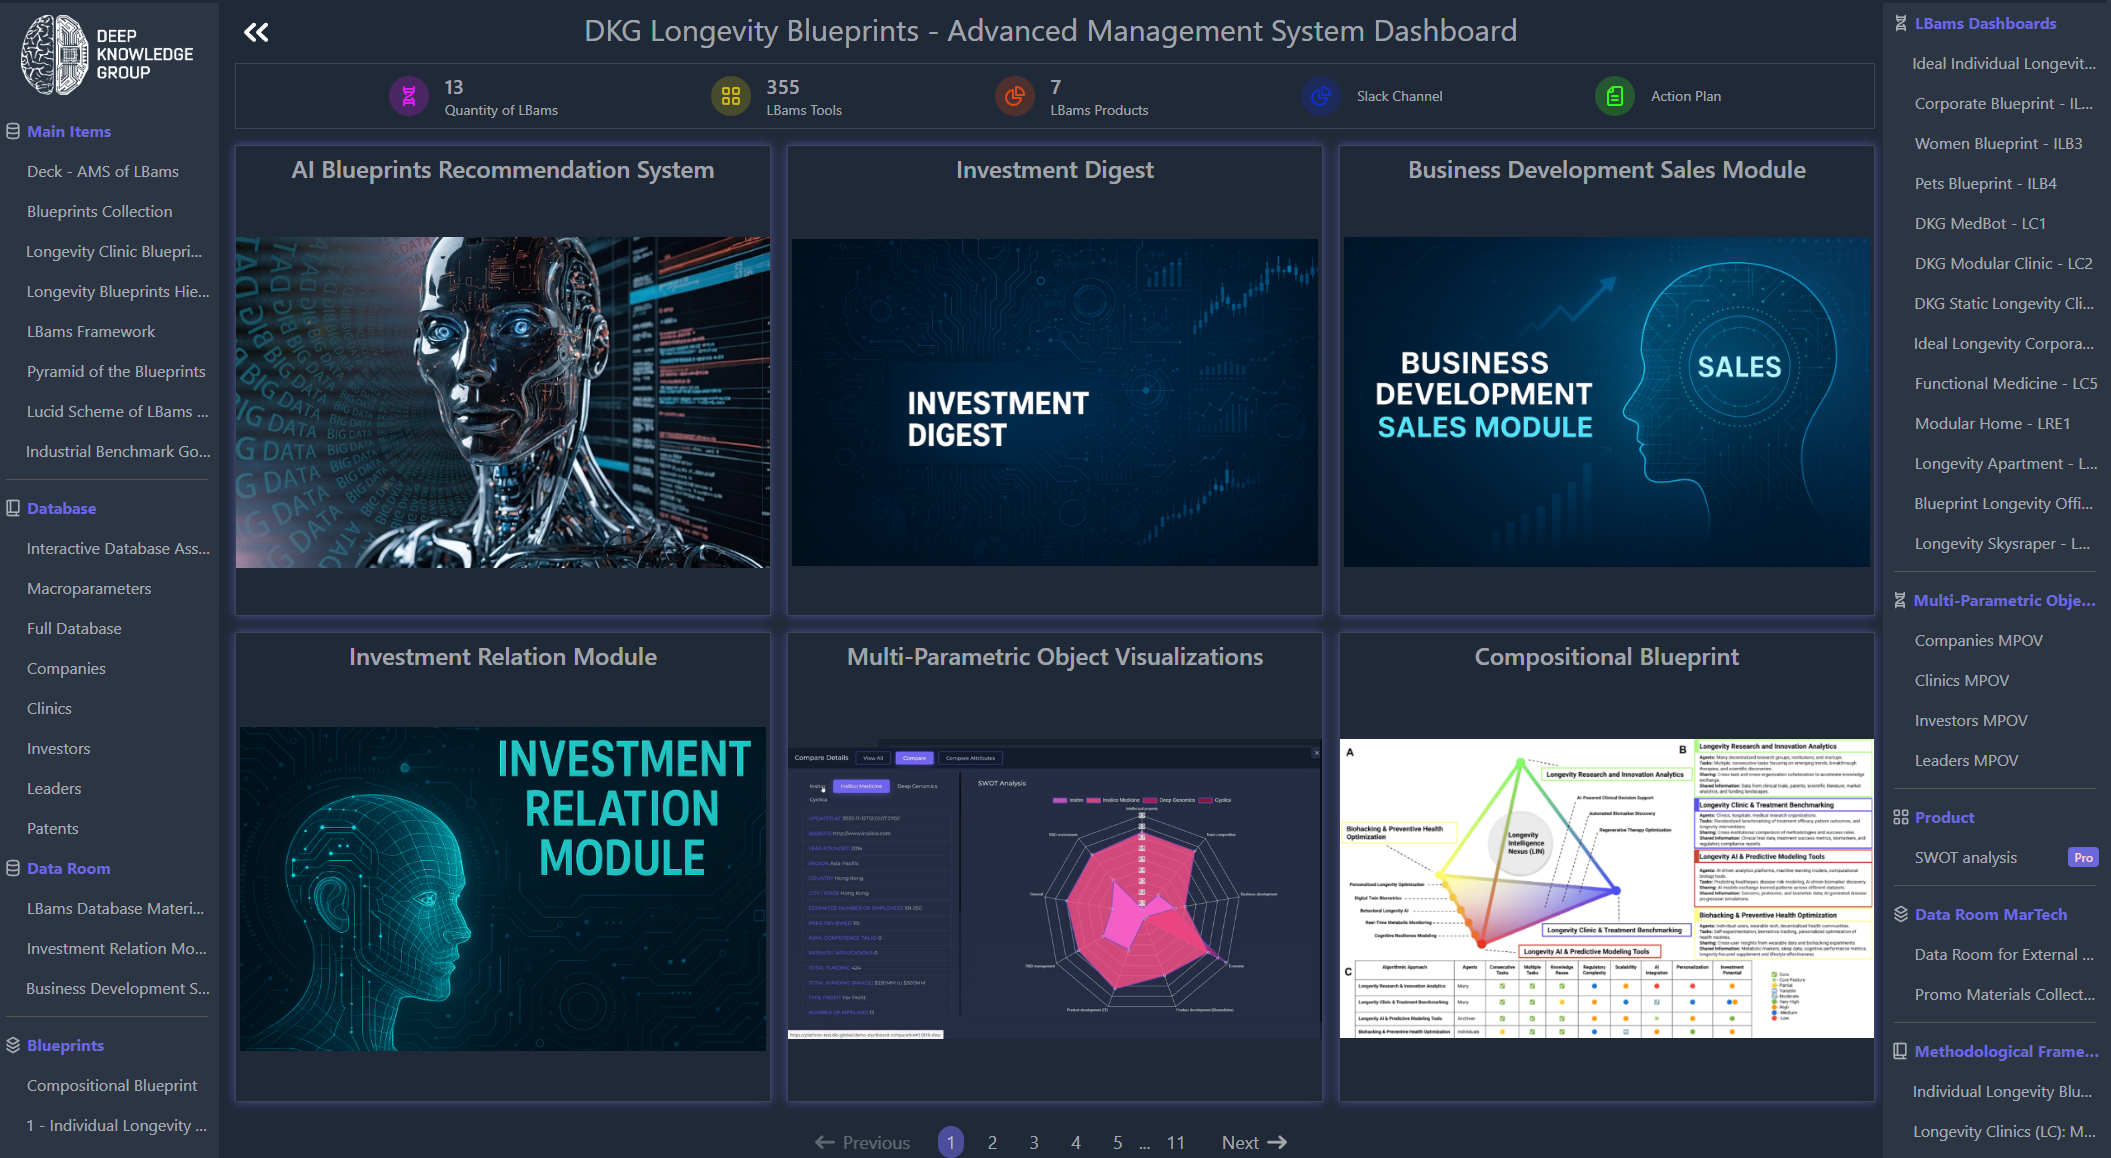Screen dimensions: 2111x1158
Task: Select Companies MPOV from the right panel
Action: pyautogui.click(x=1978, y=640)
